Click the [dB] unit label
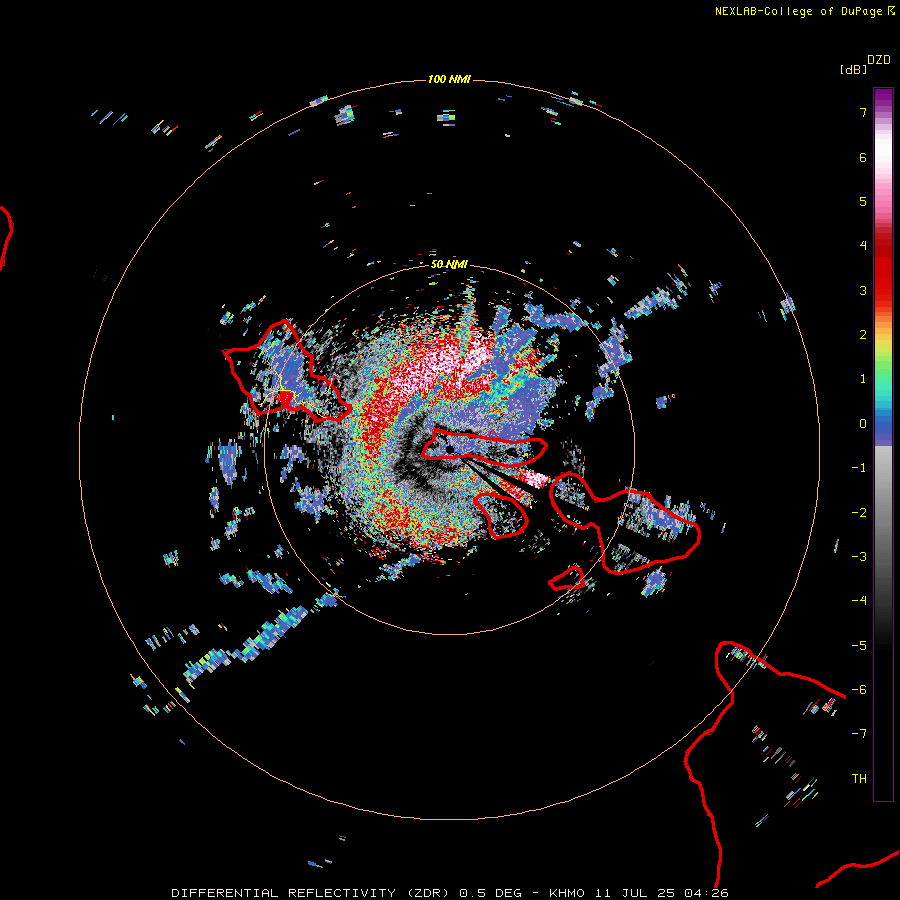This screenshot has width=900, height=900. pyautogui.click(x=854, y=69)
